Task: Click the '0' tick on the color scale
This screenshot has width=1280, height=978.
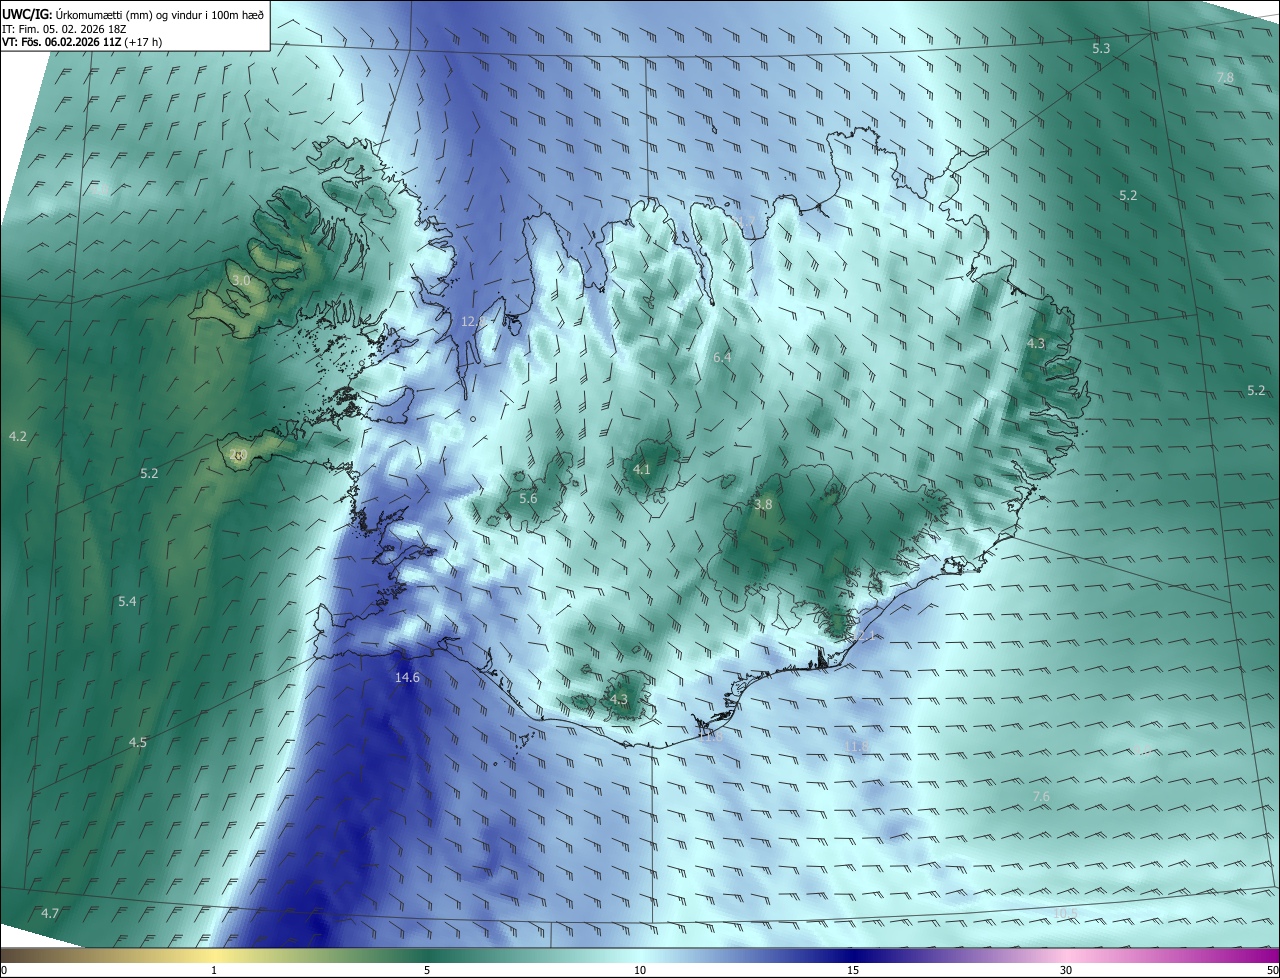Action: 4,970
